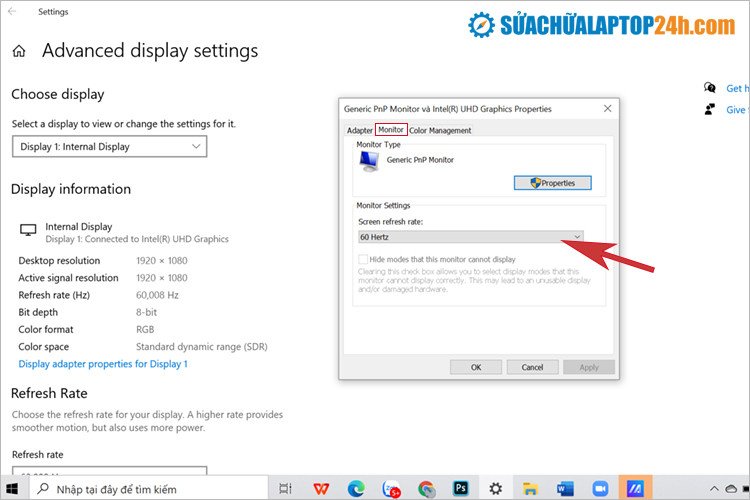Click the highlighted orange taskbar app icon
Screen dimensions: 750x500
pyautogui.click(x=635, y=488)
